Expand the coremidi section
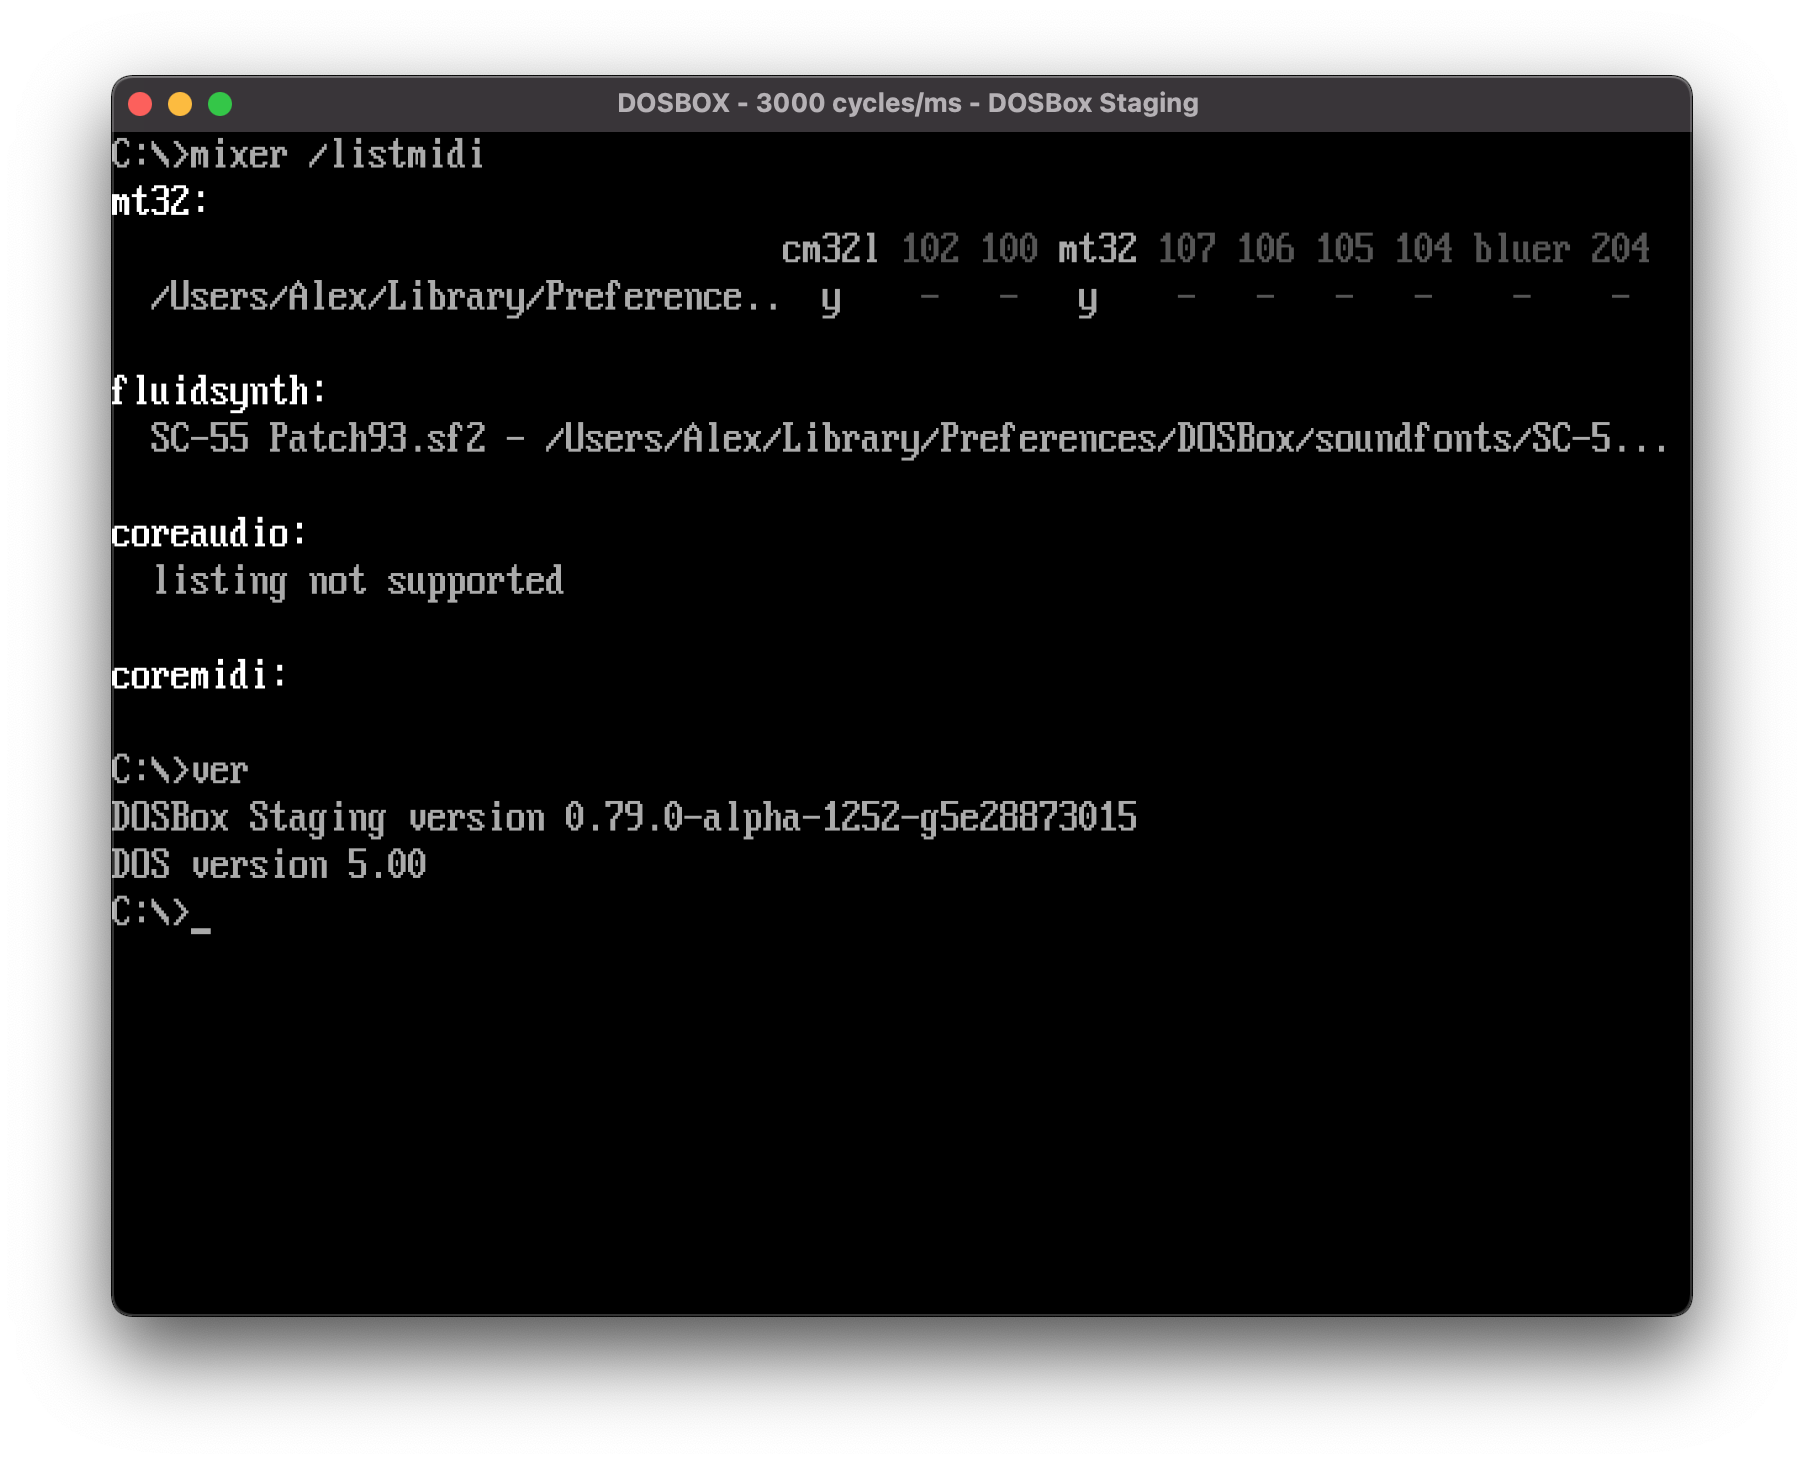 coord(196,676)
